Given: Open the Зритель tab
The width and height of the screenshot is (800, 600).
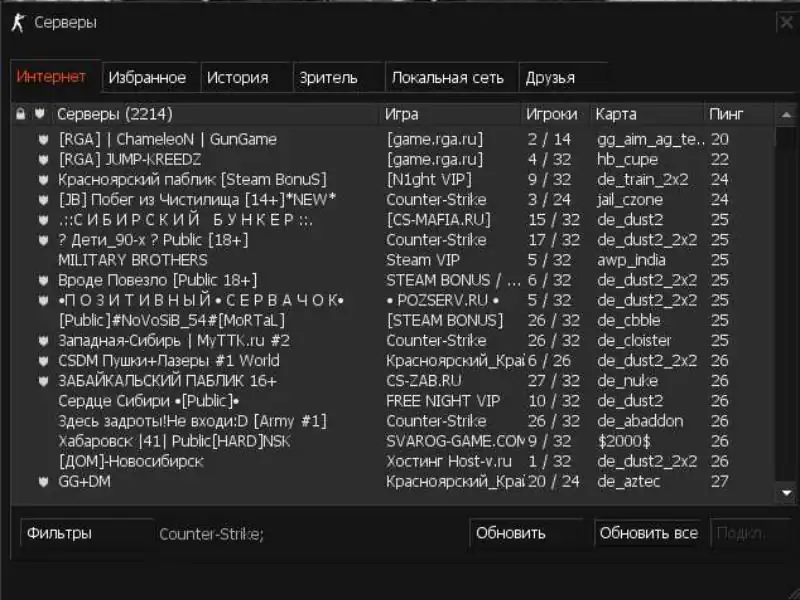Looking at the screenshot, I should 339,78.
